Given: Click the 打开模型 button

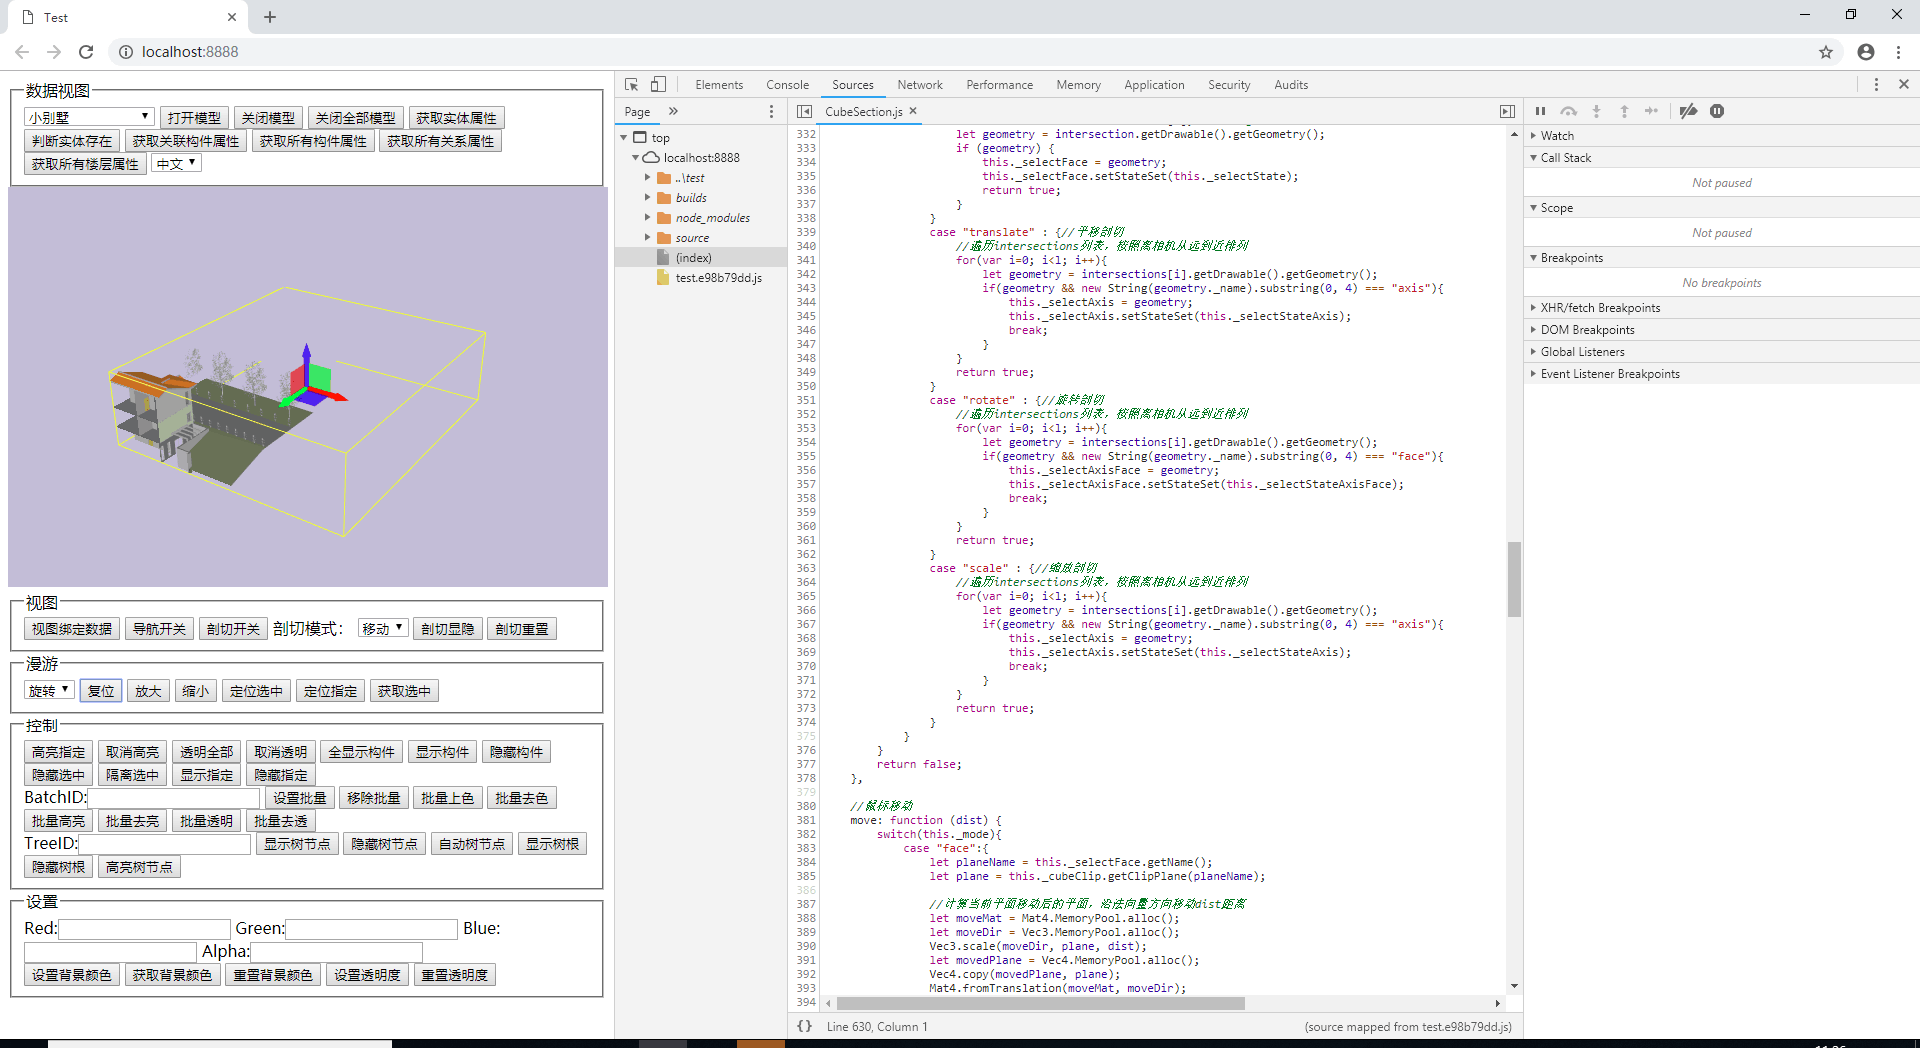Looking at the screenshot, I should 194,118.
